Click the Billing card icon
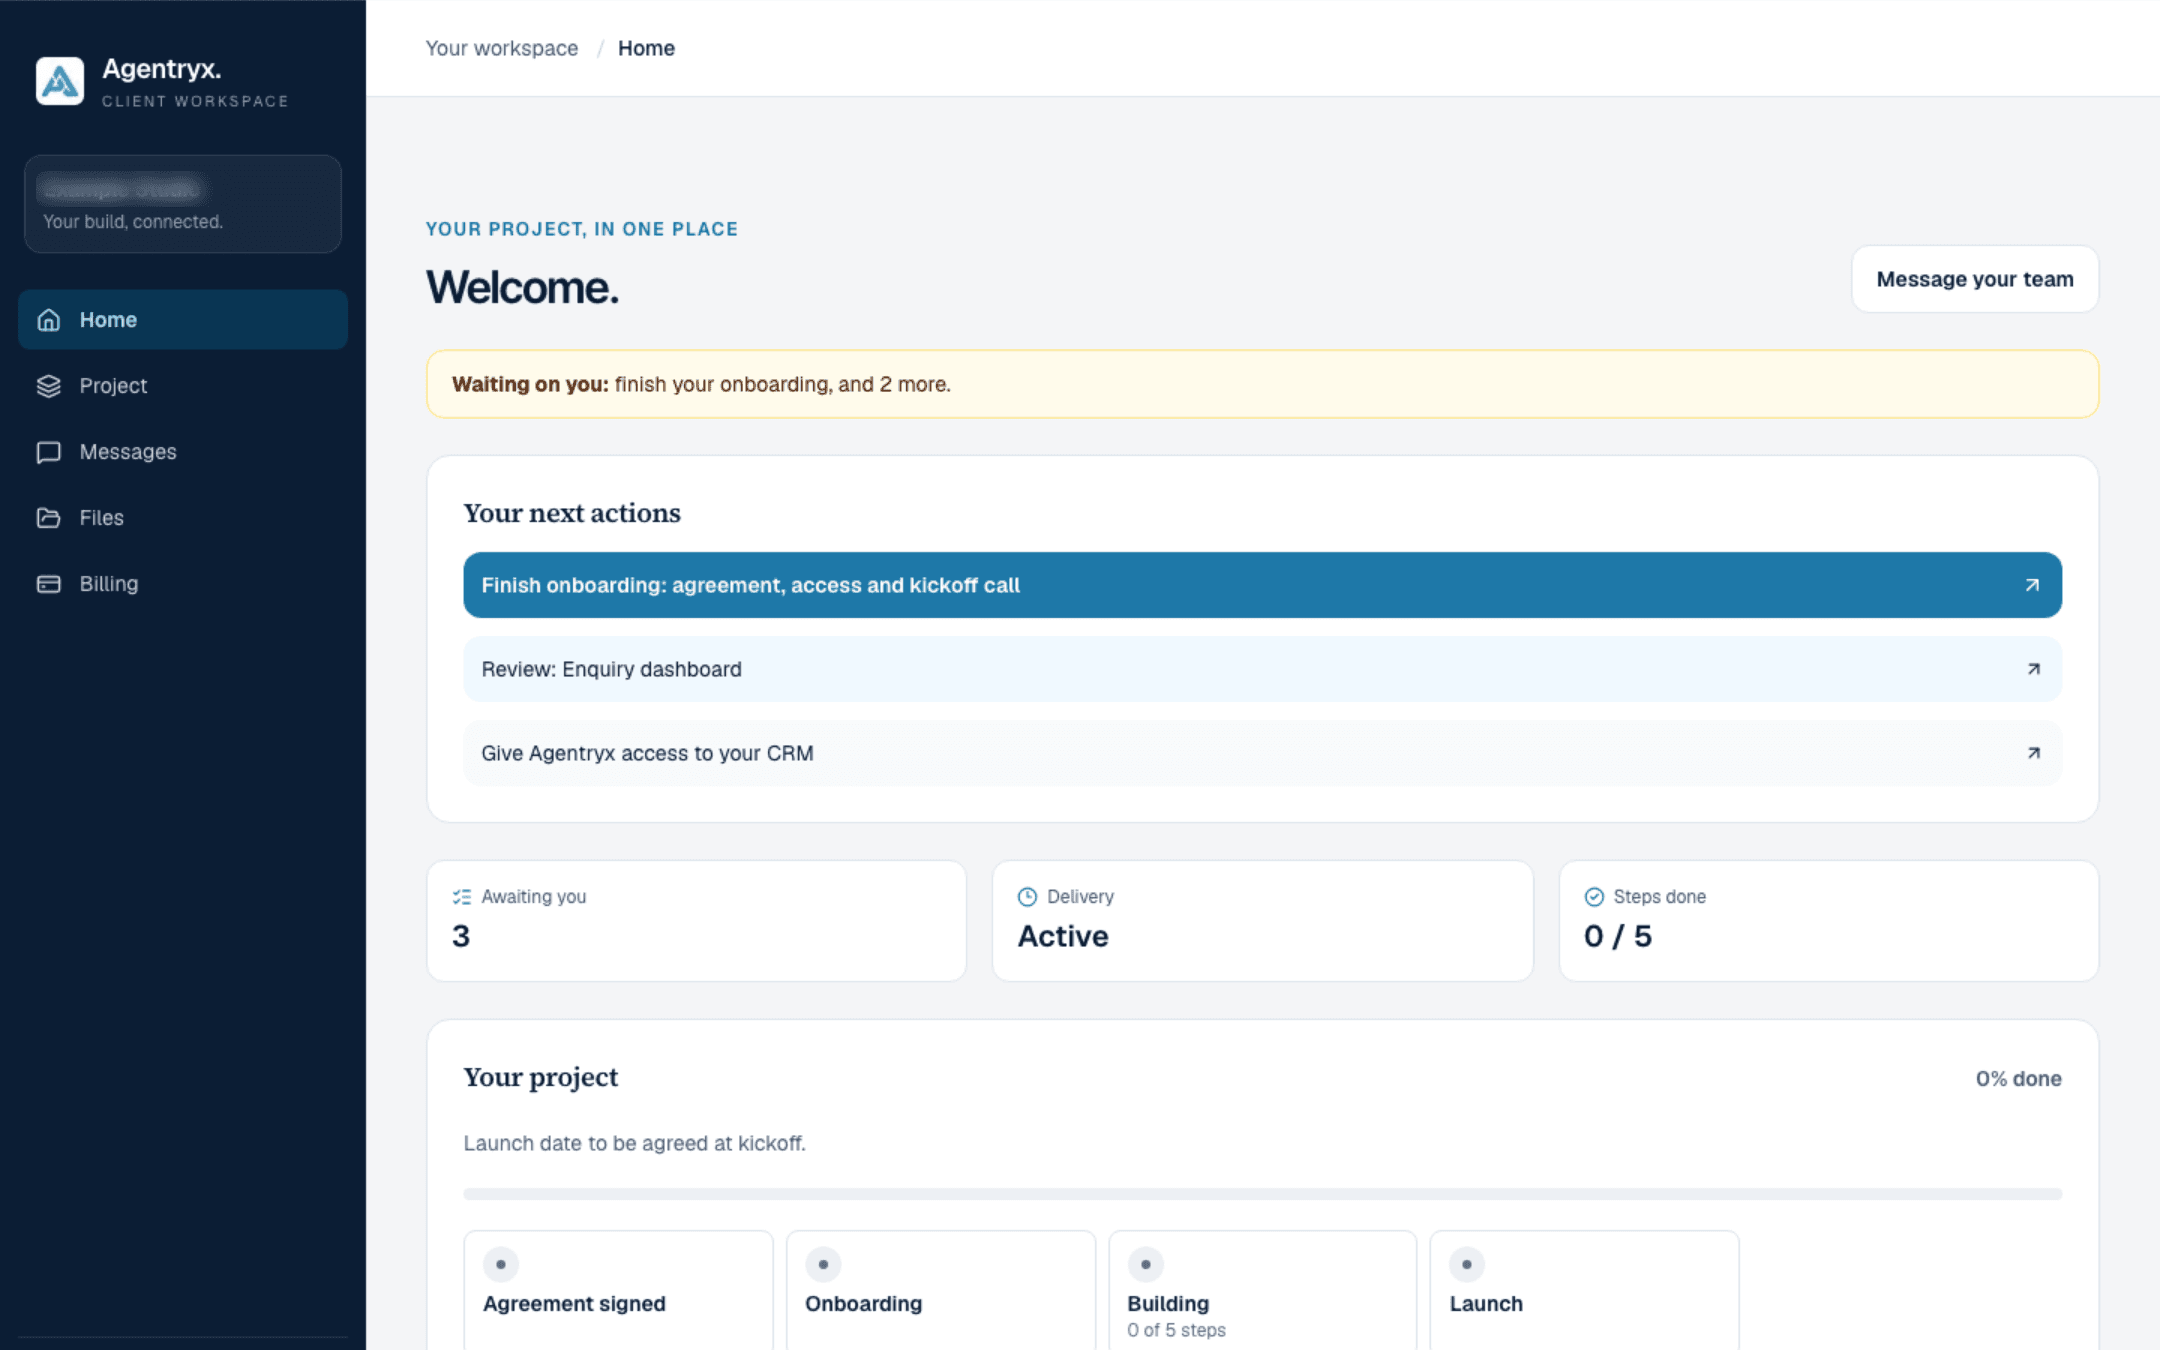Viewport: 2160px width, 1350px height. tap(49, 584)
